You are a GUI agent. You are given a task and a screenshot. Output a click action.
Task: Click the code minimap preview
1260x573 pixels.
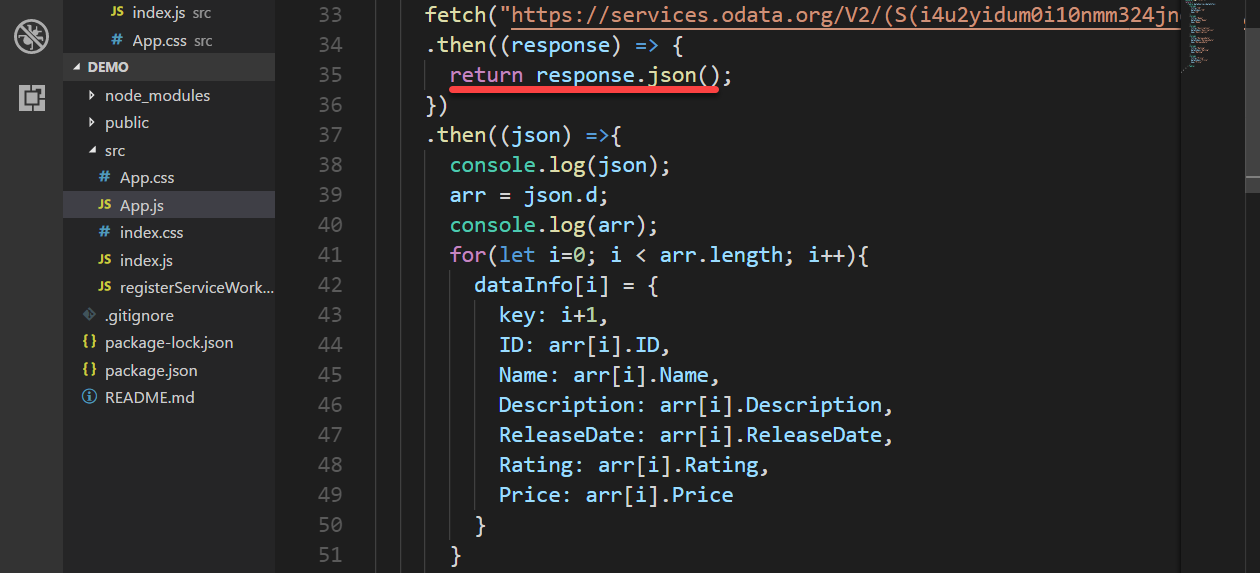[x=1208, y=40]
